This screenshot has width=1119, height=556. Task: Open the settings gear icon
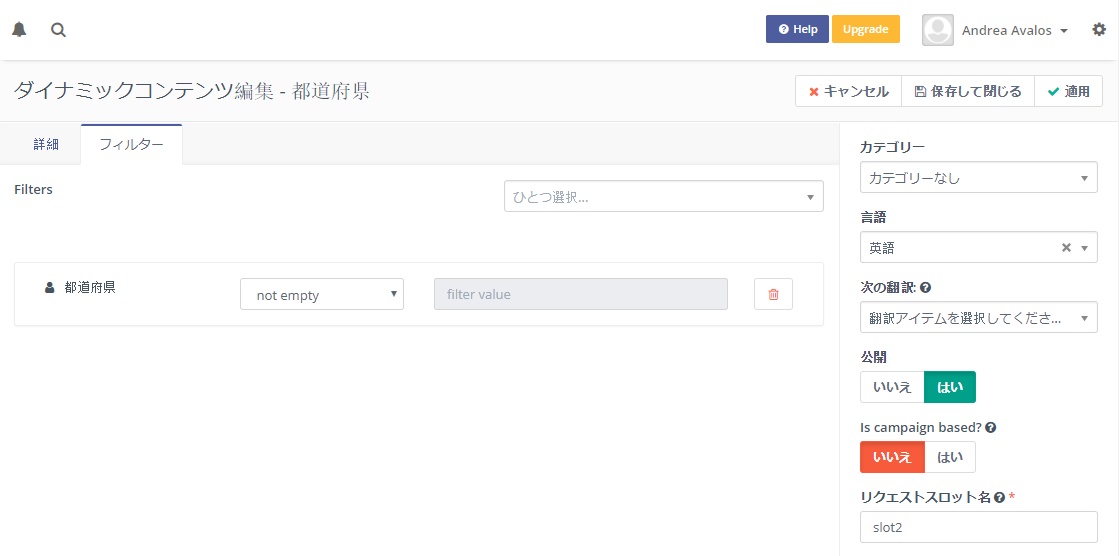coord(1099,30)
